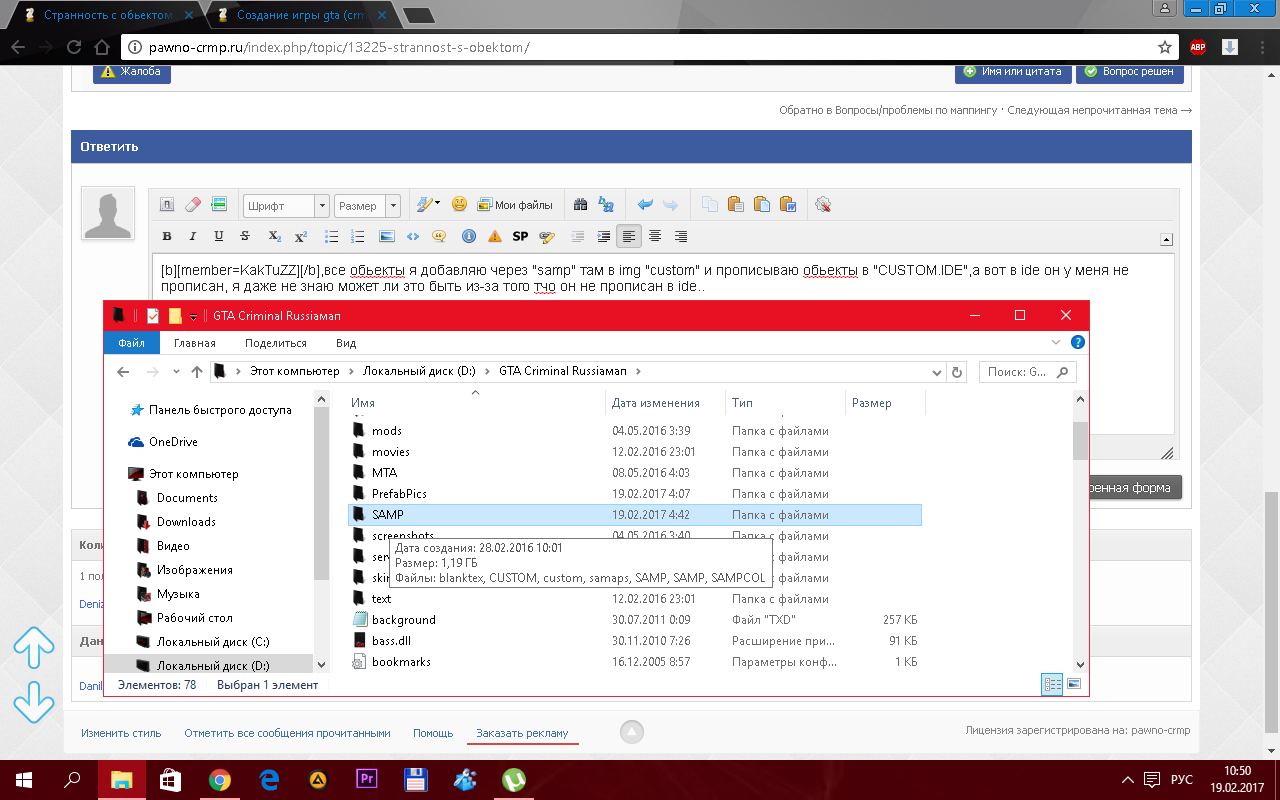
Task: Apply subscript formatting
Action: 274,237
